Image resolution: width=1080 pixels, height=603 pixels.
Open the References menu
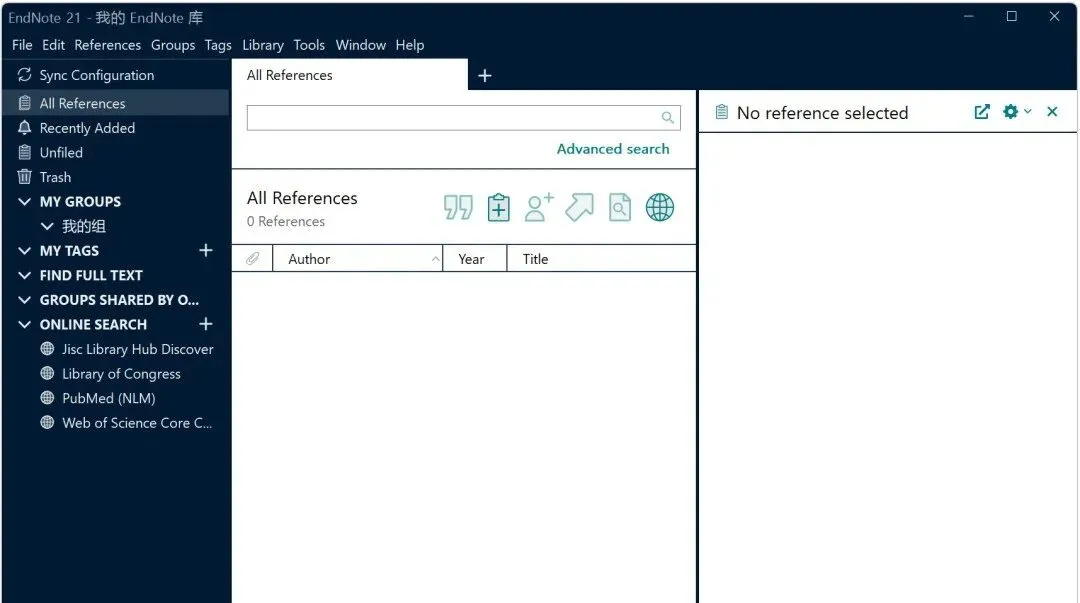click(107, 45)
